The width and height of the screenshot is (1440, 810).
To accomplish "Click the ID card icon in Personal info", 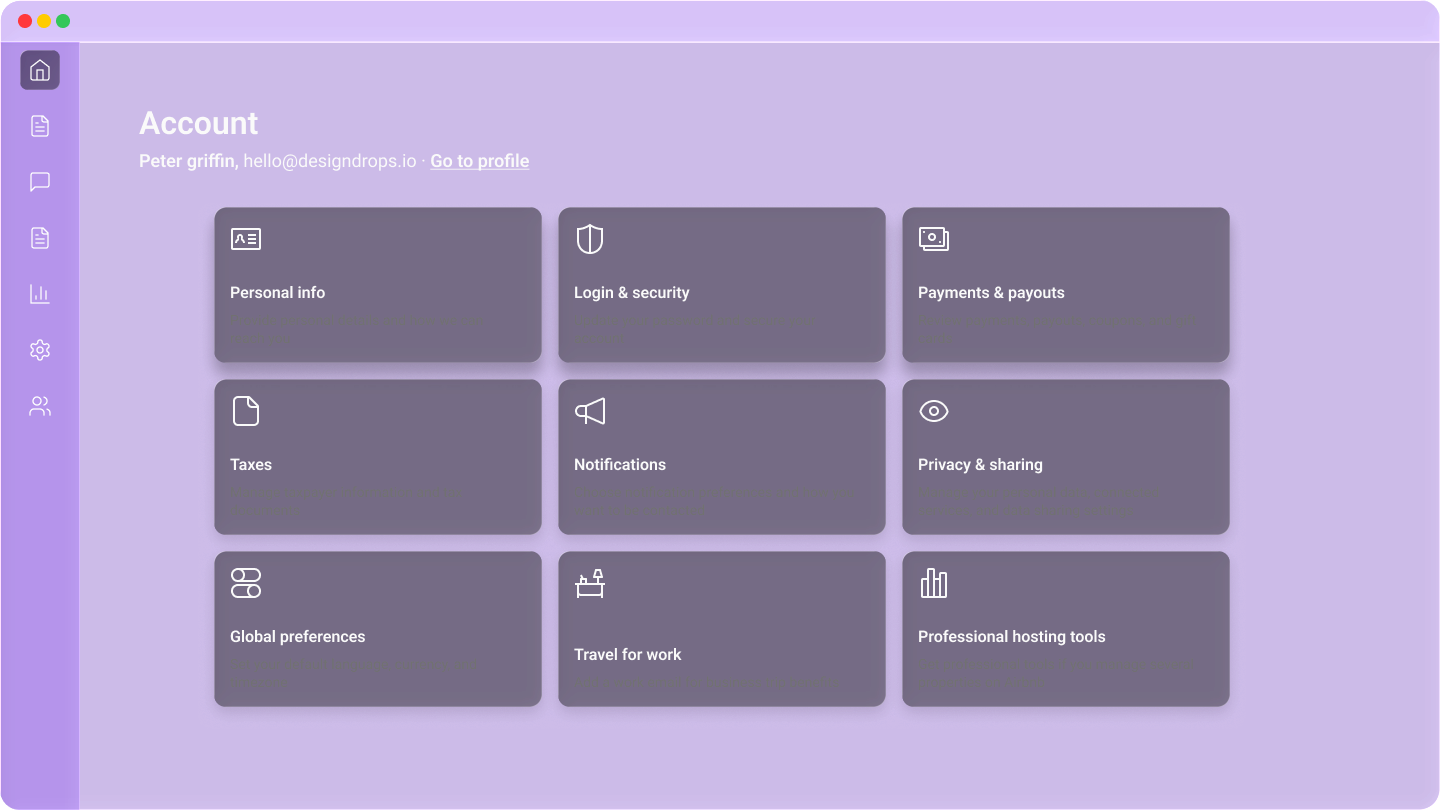I will (246, 239).
